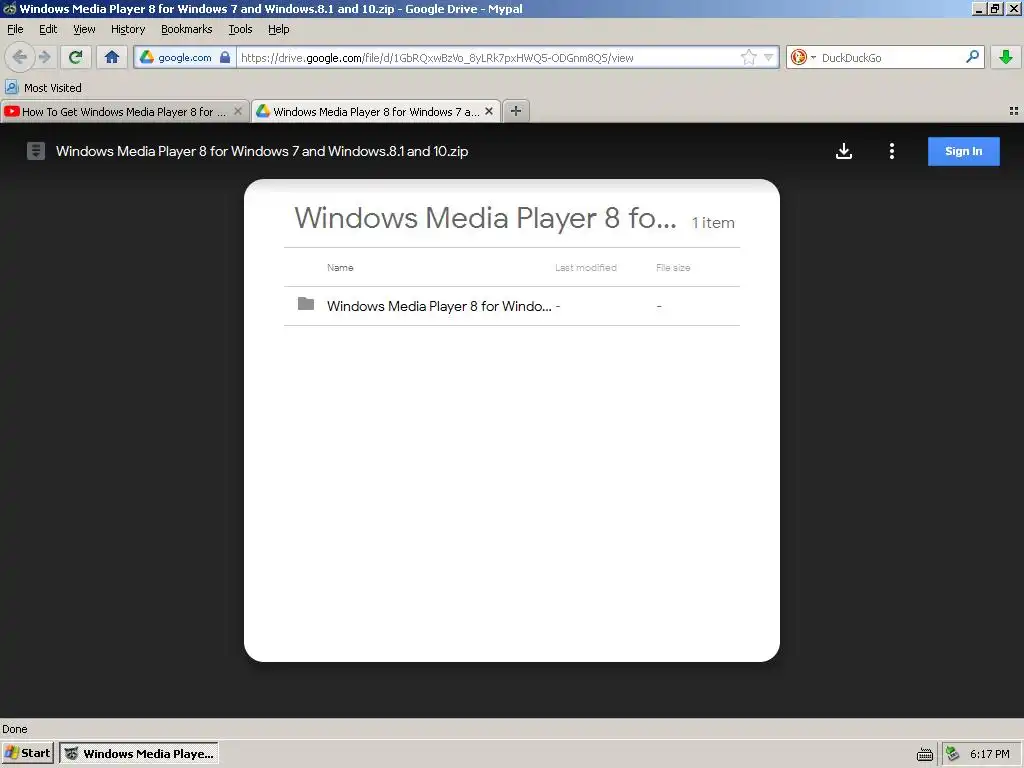Close the YouTube tab
This screenshot has width=1024, height=768.
[x=238, y=111]
